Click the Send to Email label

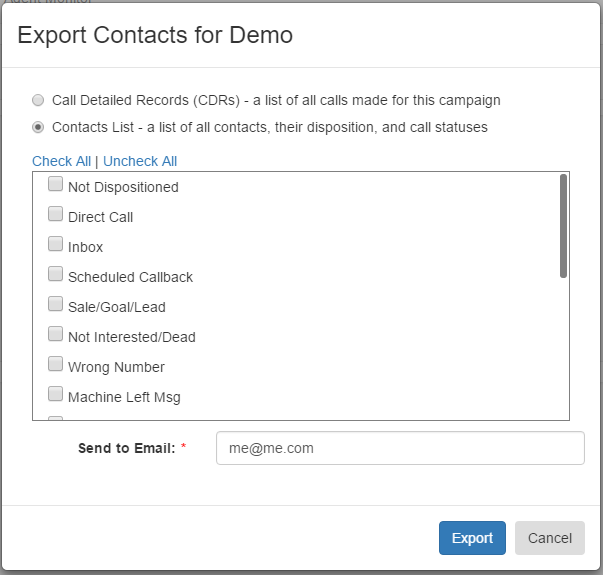coord(127,448)
